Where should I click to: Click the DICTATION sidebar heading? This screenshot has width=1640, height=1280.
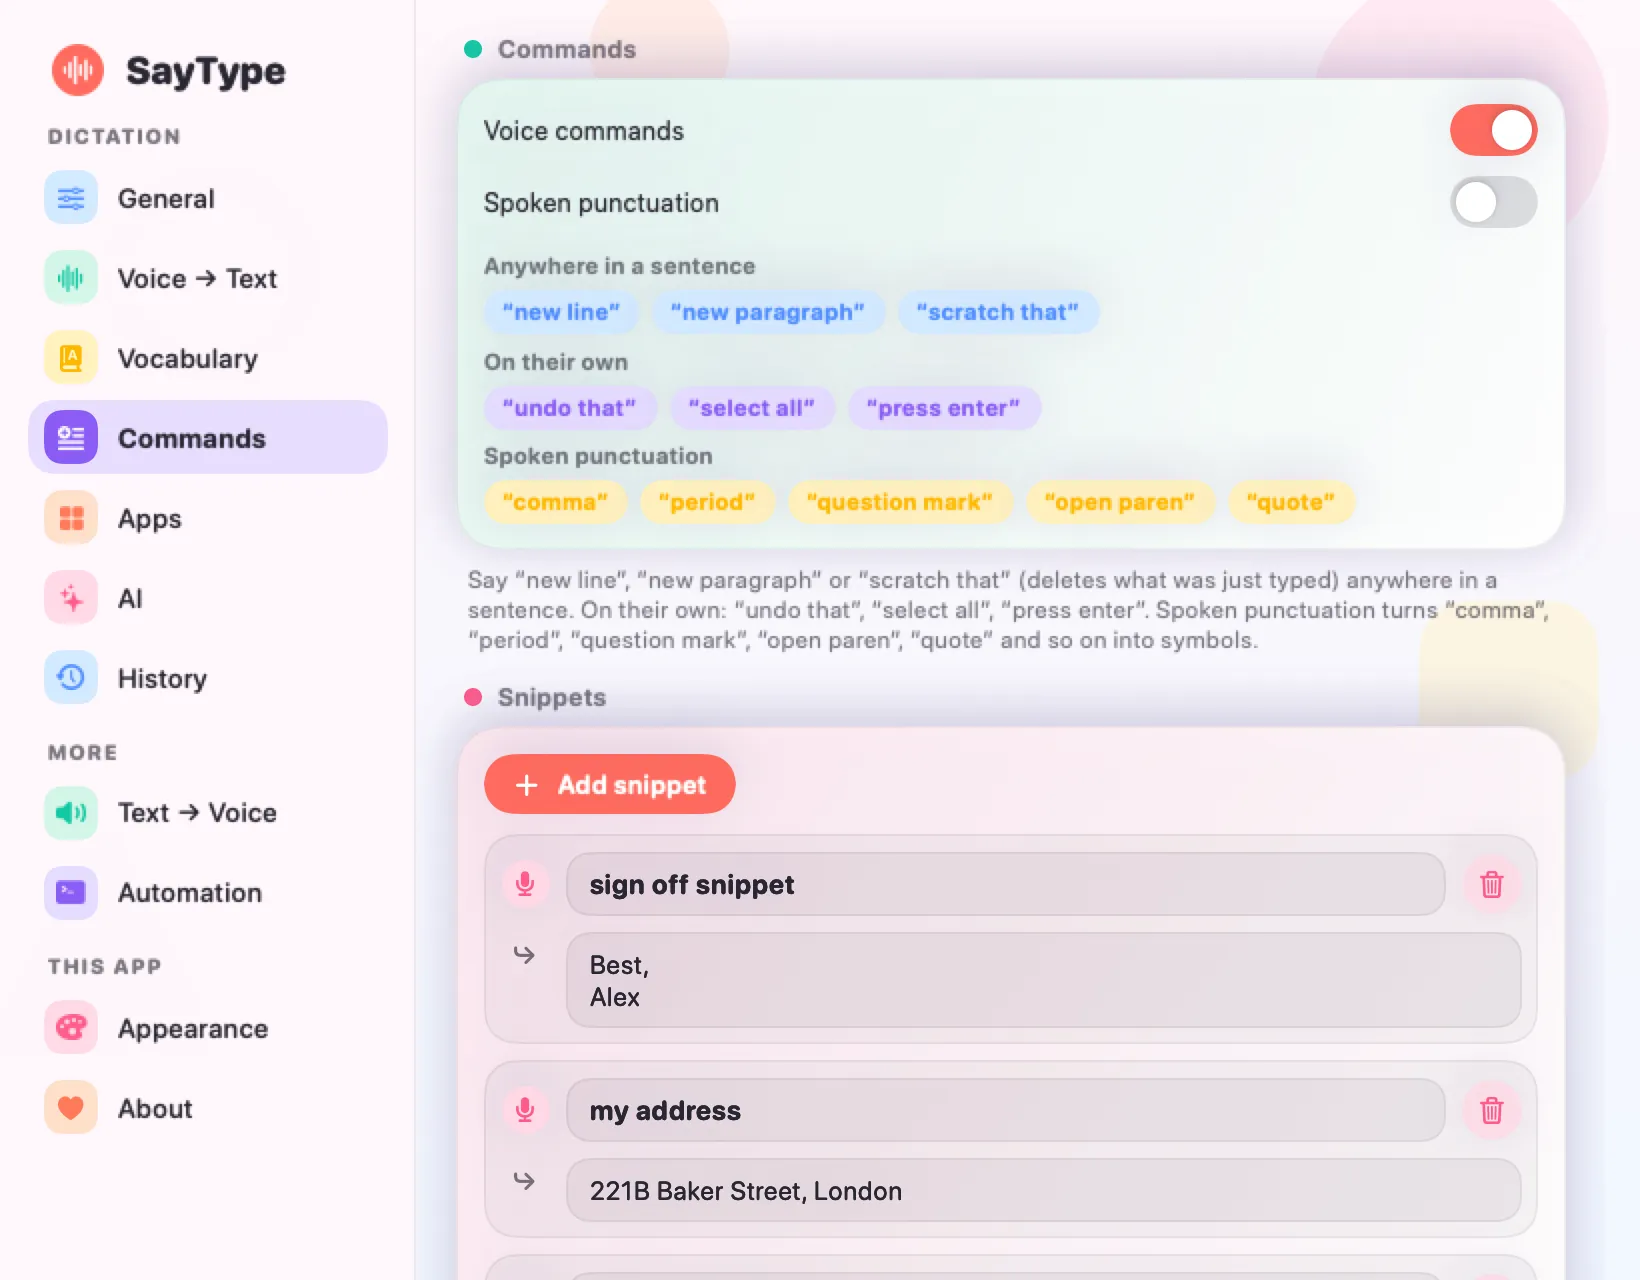coord(114,136)
